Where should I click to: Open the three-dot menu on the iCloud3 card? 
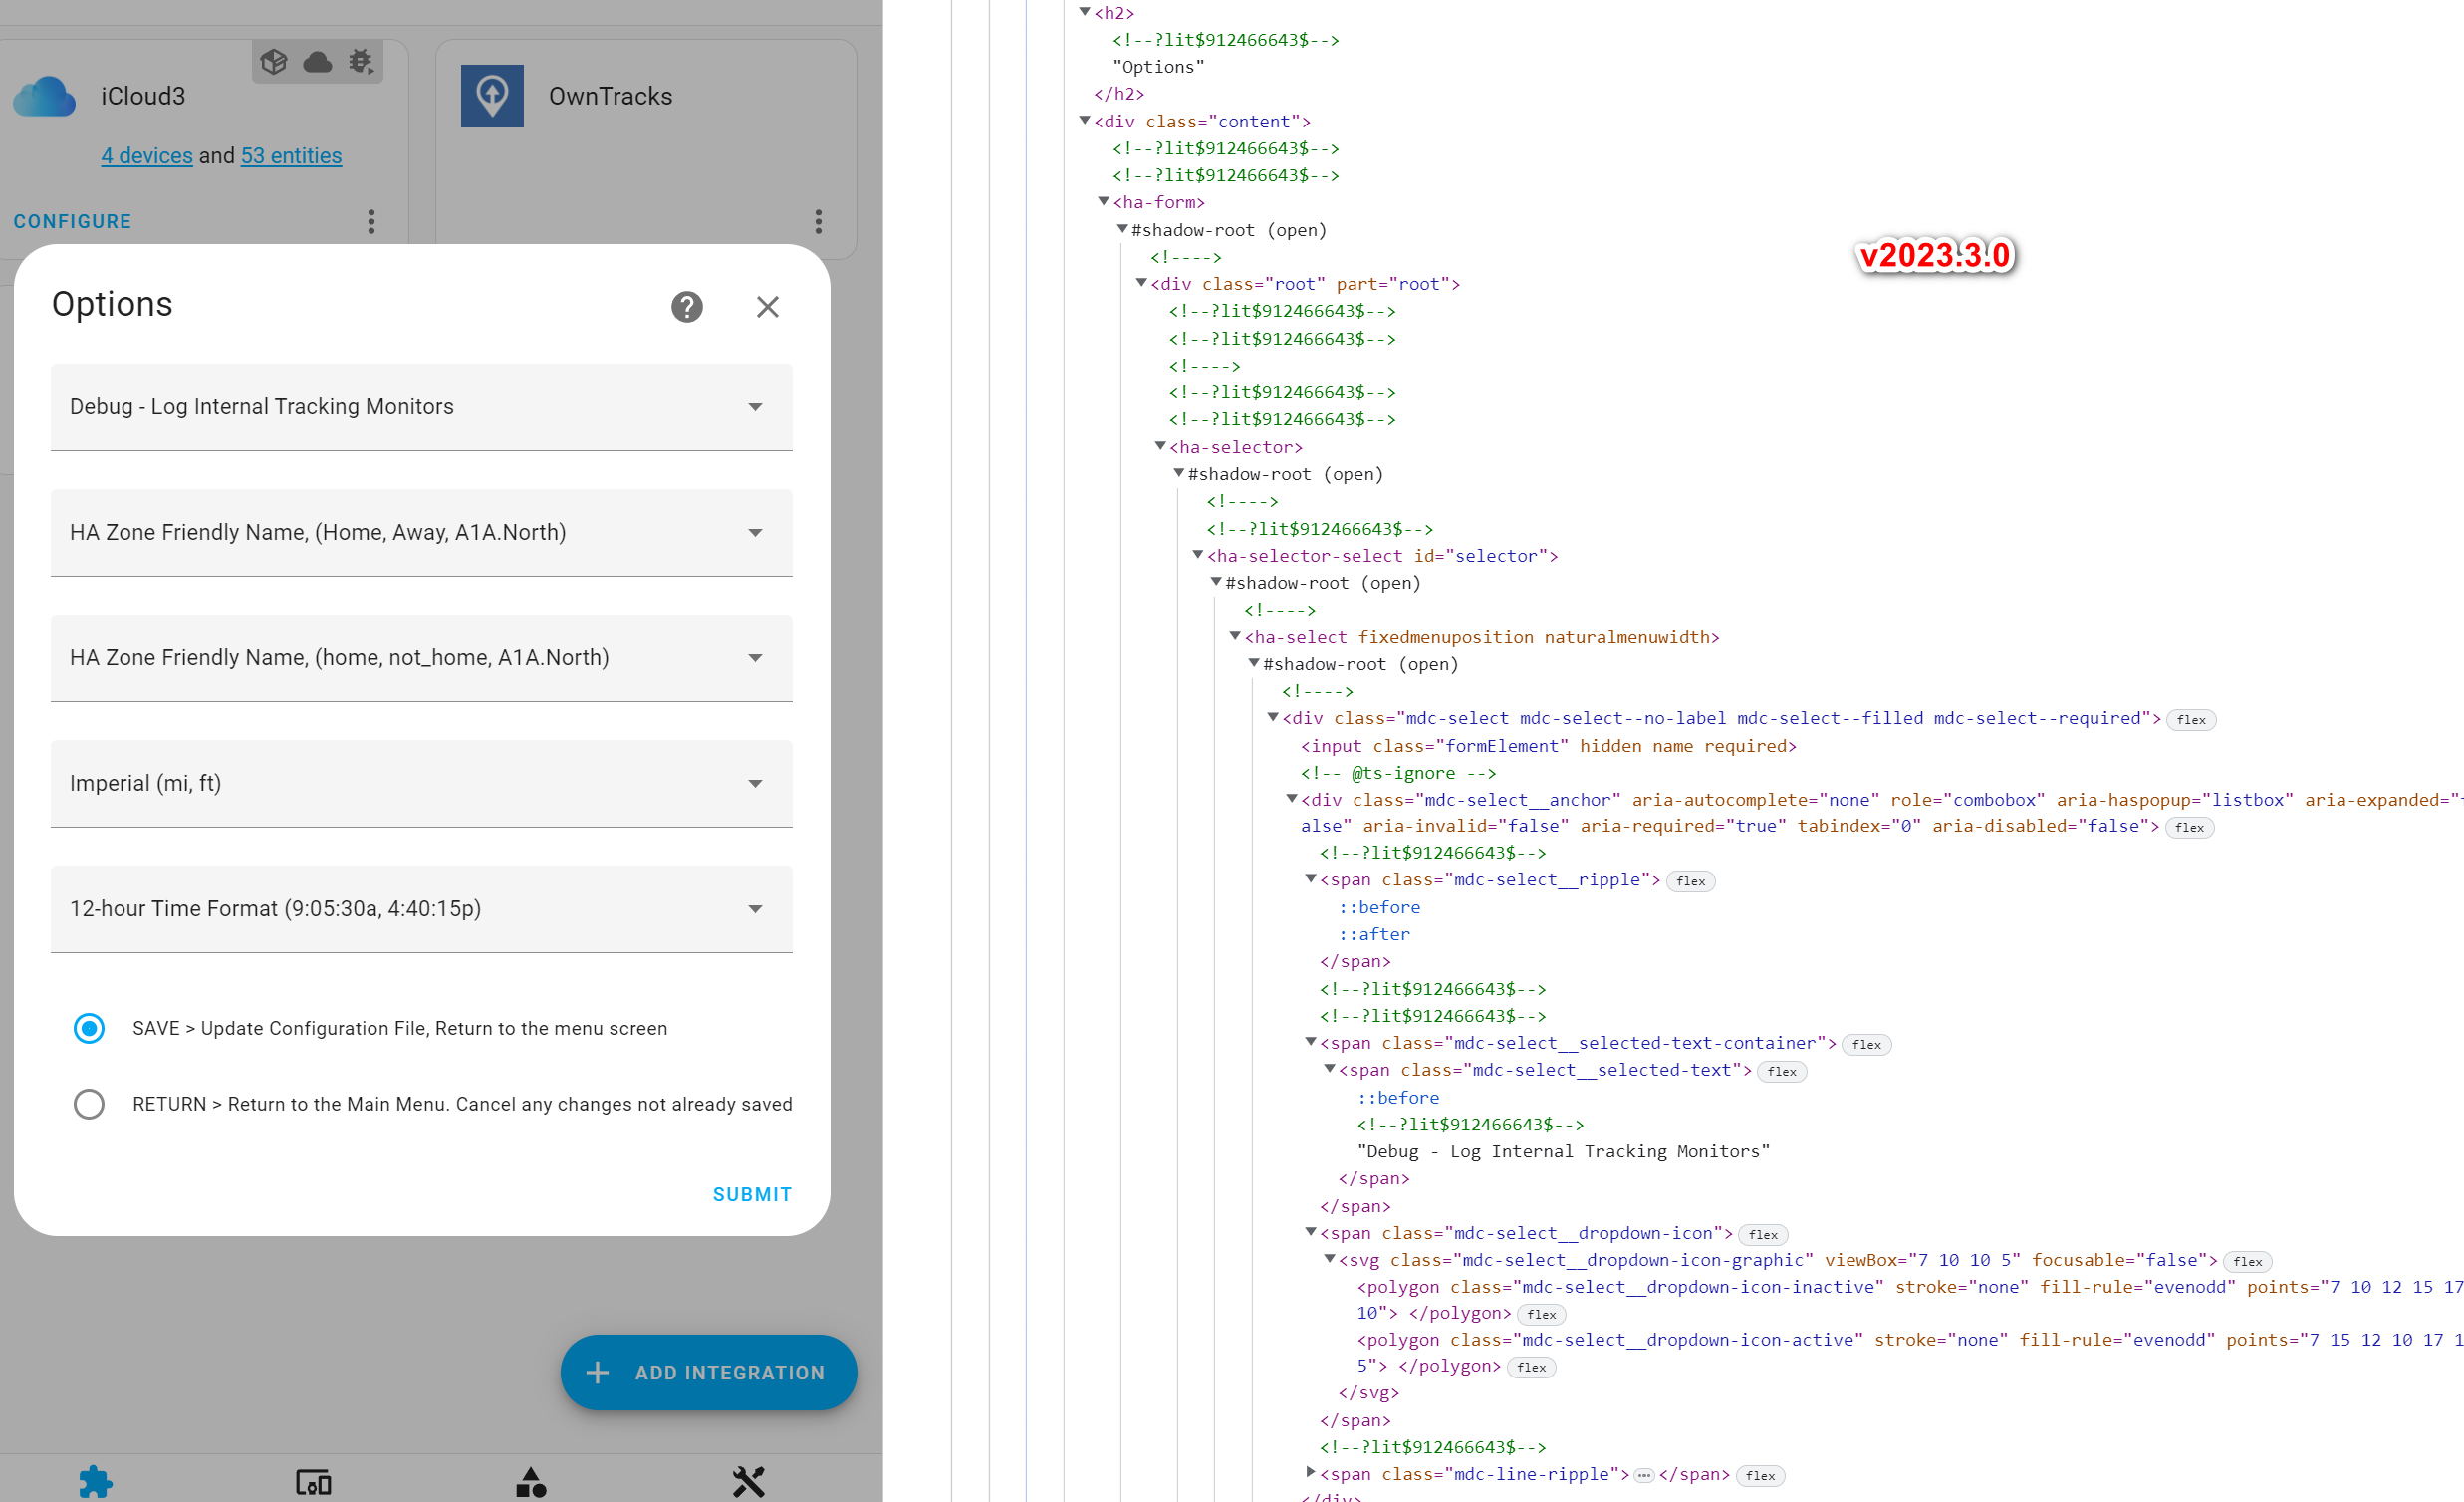371,221
